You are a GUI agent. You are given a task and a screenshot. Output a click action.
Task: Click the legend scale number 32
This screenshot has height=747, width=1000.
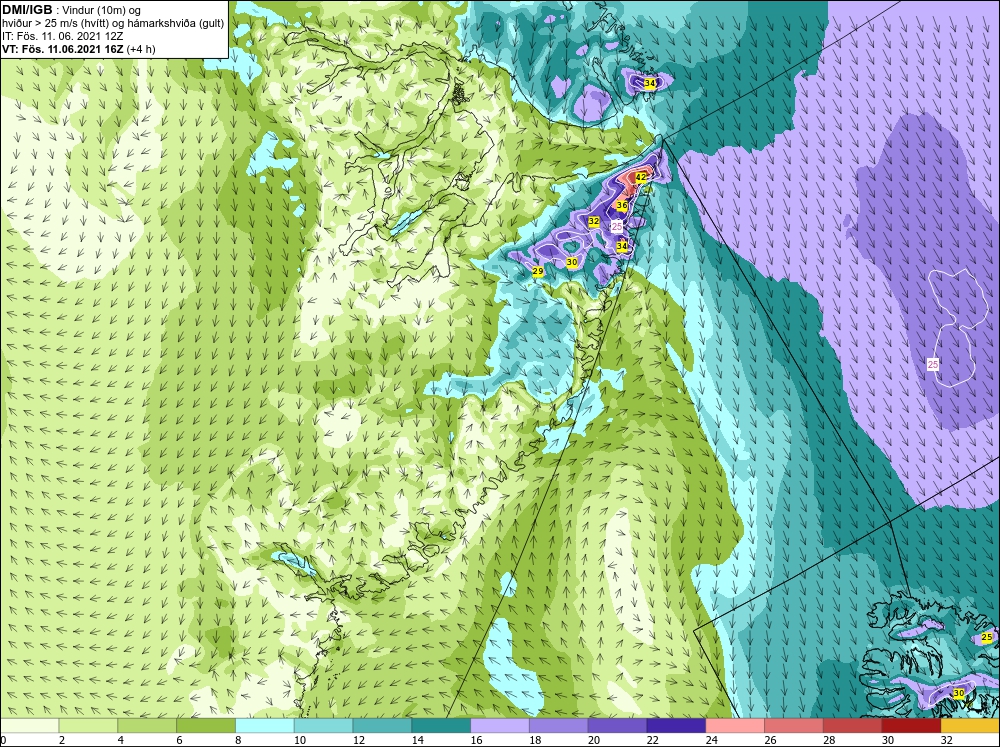[x=947, y=740]
